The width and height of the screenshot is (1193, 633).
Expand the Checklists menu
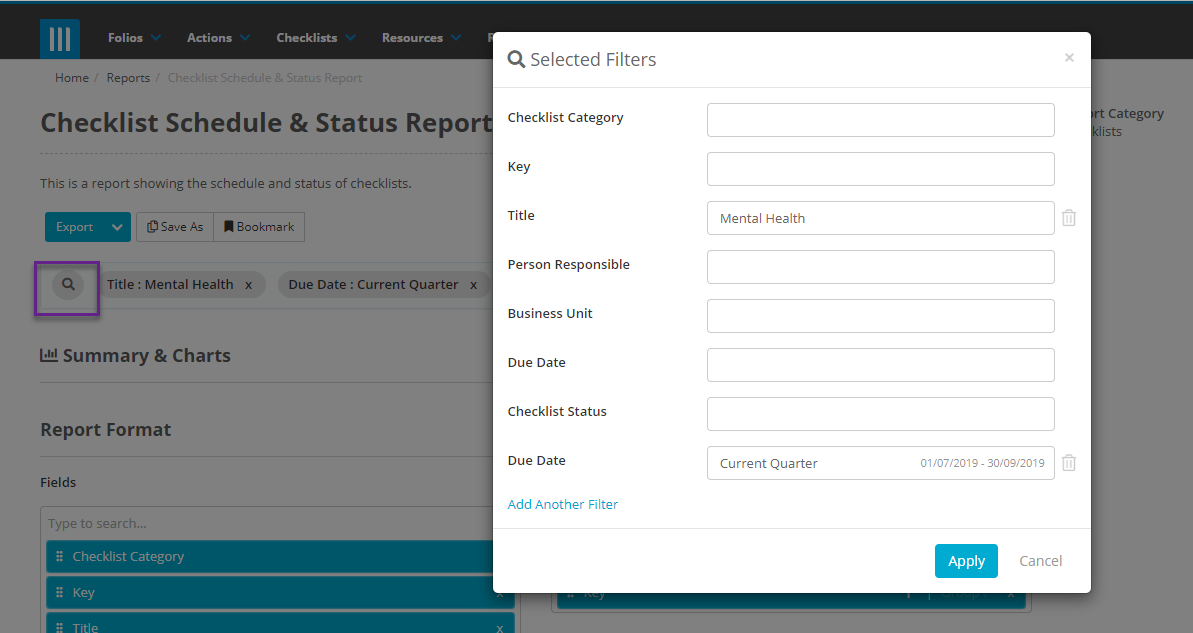pyautogui.click(x=308, y=37)
